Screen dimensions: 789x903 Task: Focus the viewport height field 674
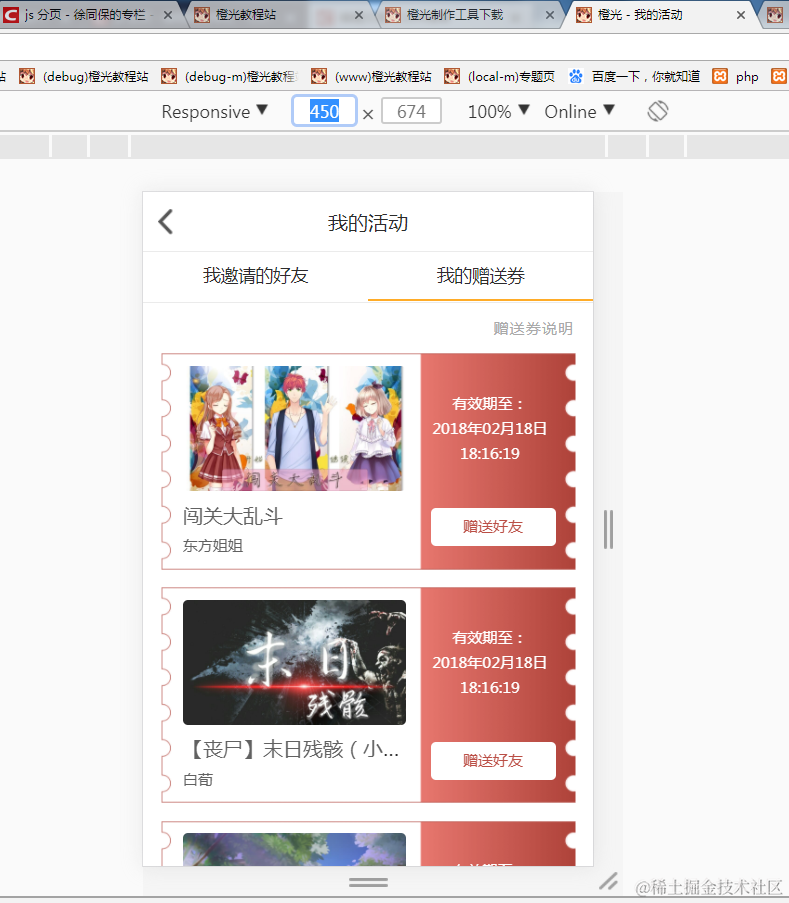411,111
